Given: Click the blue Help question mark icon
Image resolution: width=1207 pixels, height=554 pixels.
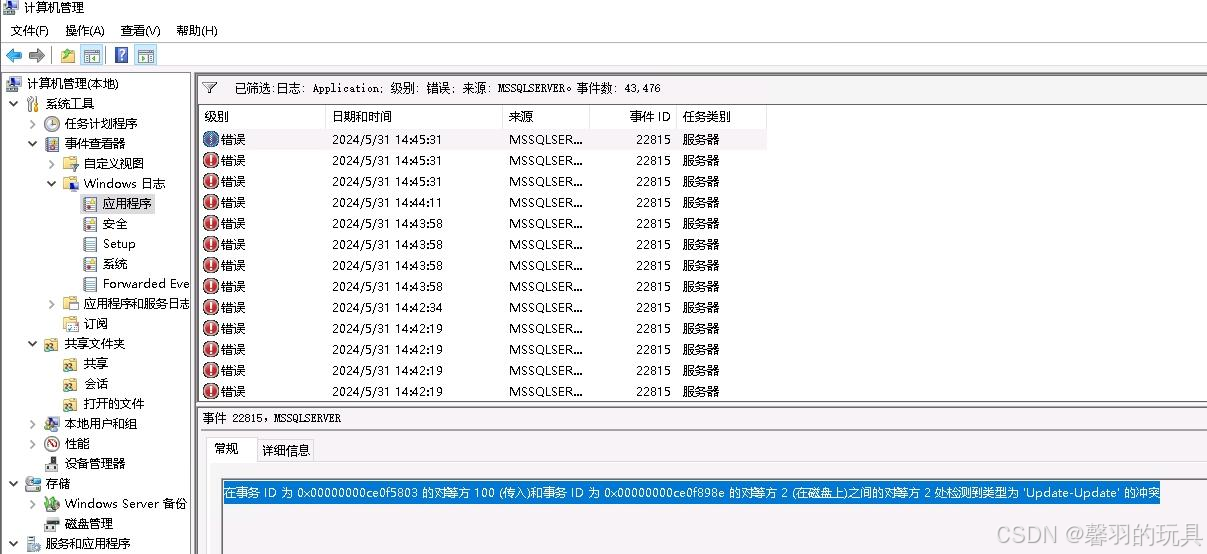Looking at the screenshot, I should click(121, 56).
